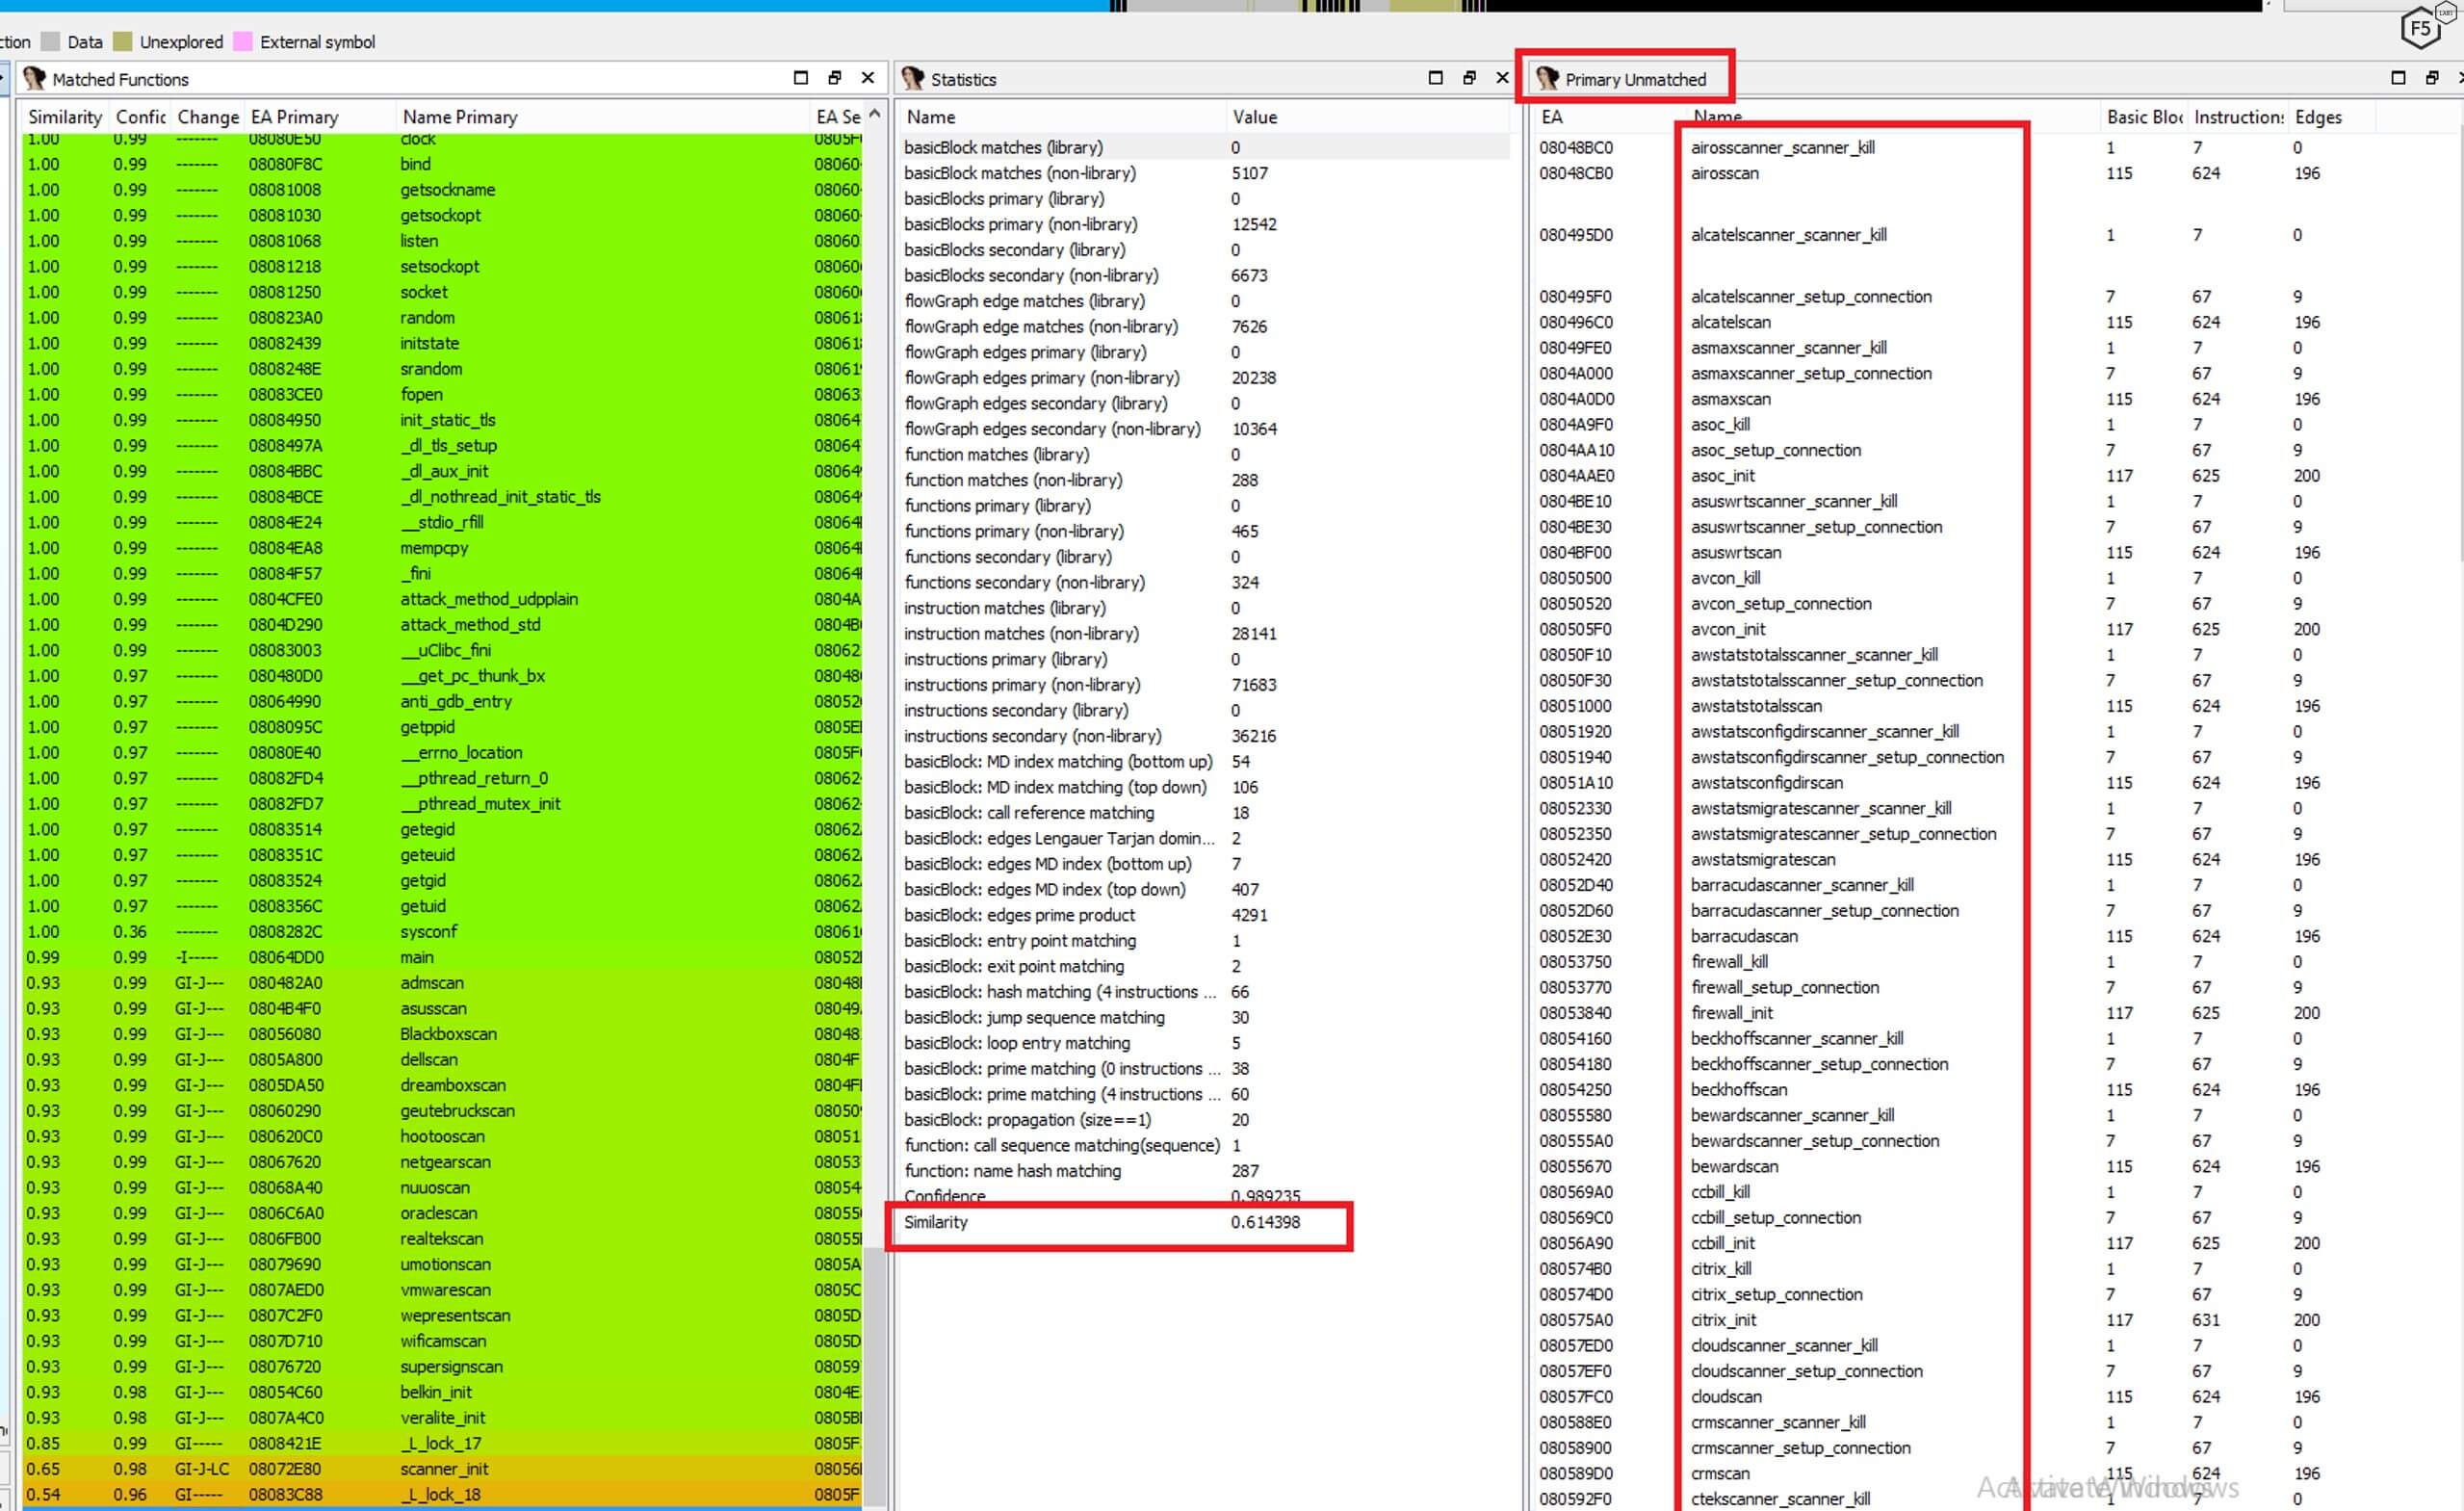2464x1511 pixels.
Task: Float the Primary Unmatched panel
Action: [2431, 78]
